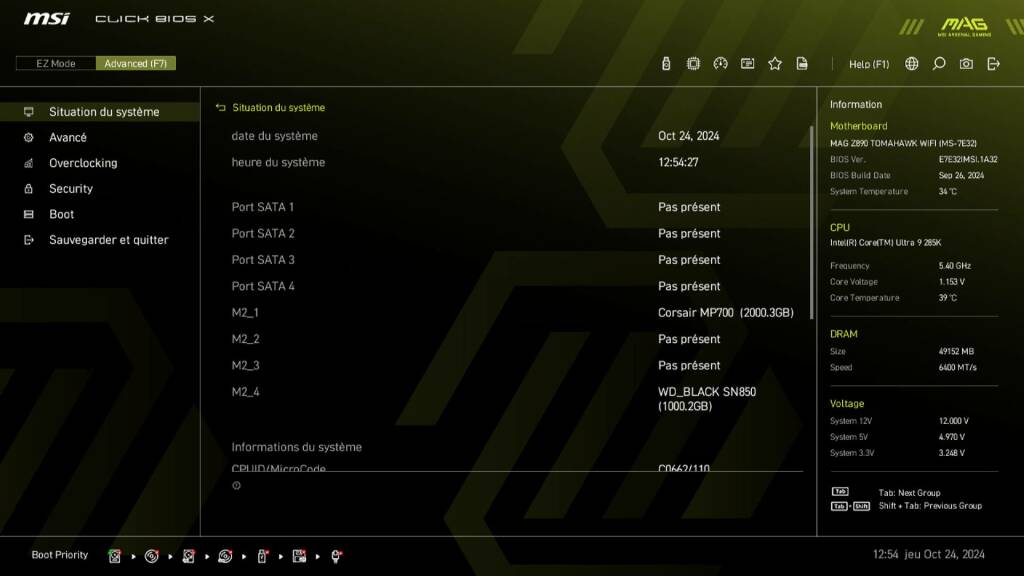1024x576 pixels.
Task: Open the M-Flash USB update icon
Action: tap(666, 63)
